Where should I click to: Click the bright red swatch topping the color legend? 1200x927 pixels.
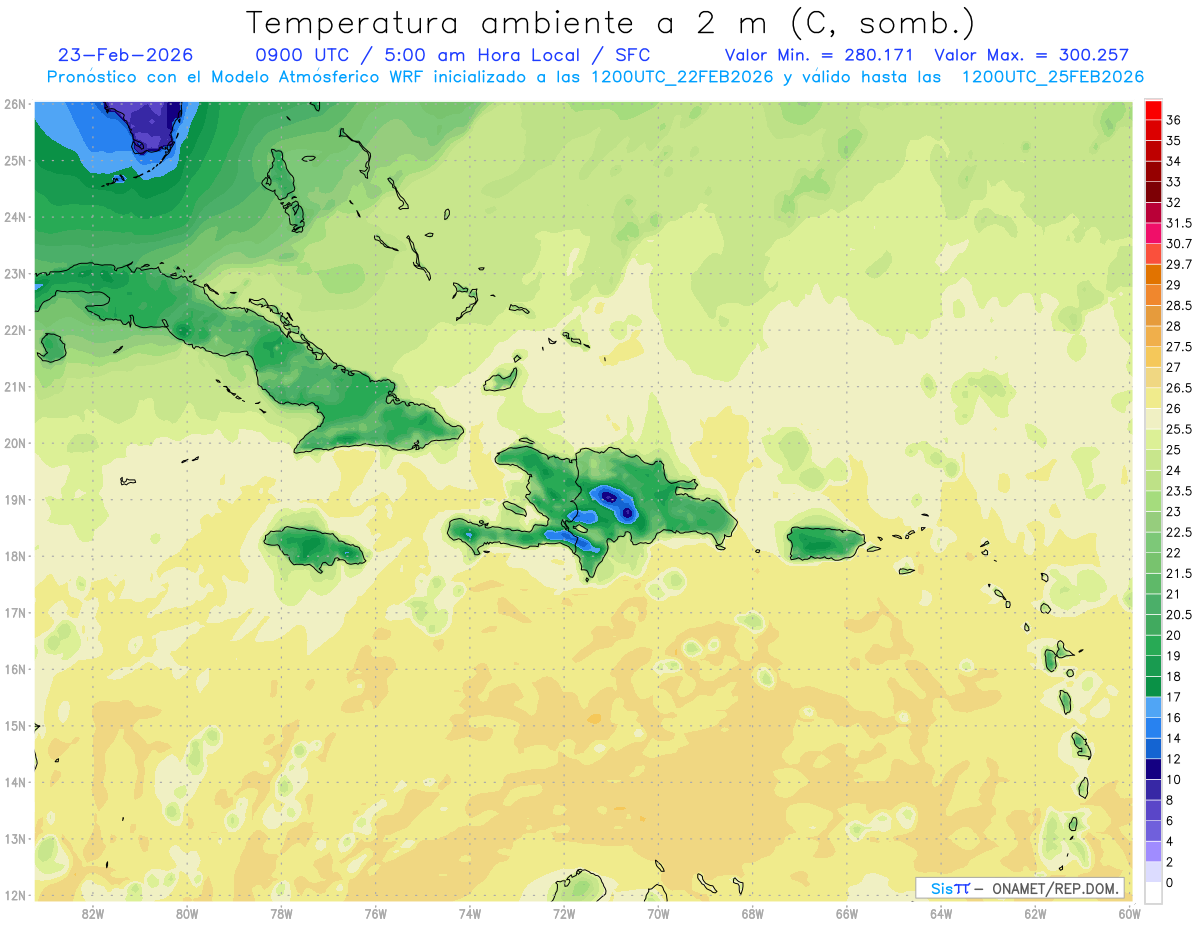1153,109
